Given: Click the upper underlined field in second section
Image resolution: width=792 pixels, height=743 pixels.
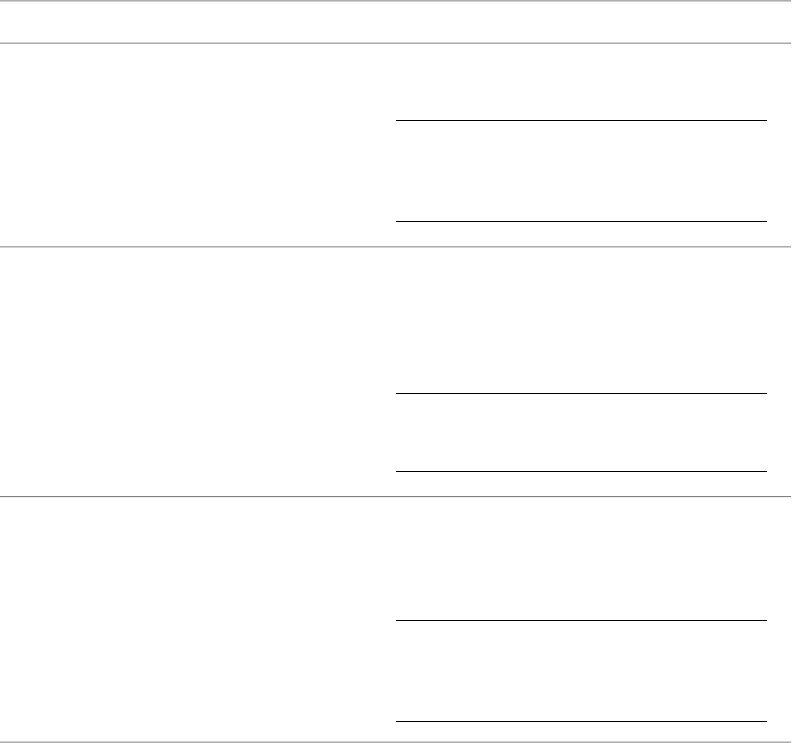Looking at the screenshot, I should 581,383.
